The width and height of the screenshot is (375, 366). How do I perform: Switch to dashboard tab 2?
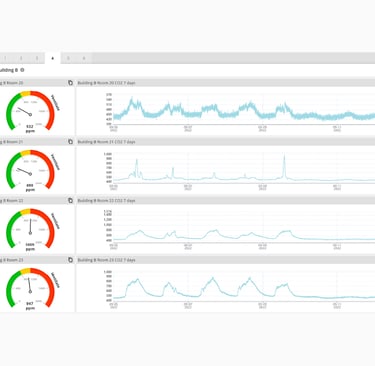(21, 58)
